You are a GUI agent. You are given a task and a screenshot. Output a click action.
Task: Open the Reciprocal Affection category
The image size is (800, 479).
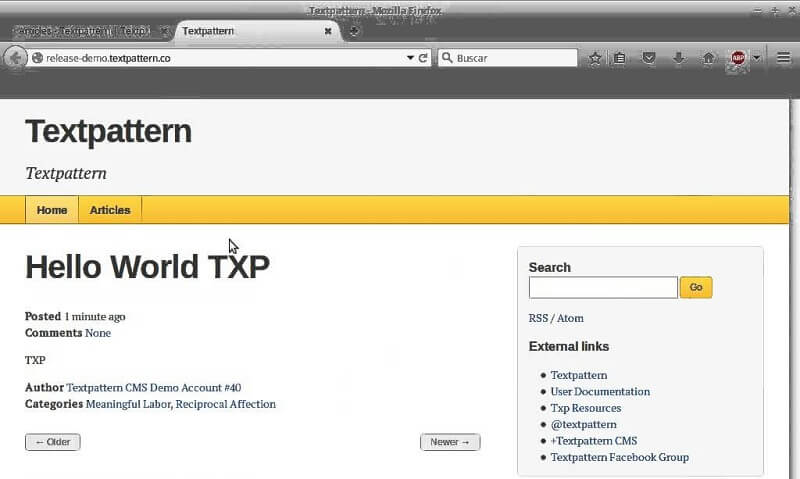pos(226,404)
